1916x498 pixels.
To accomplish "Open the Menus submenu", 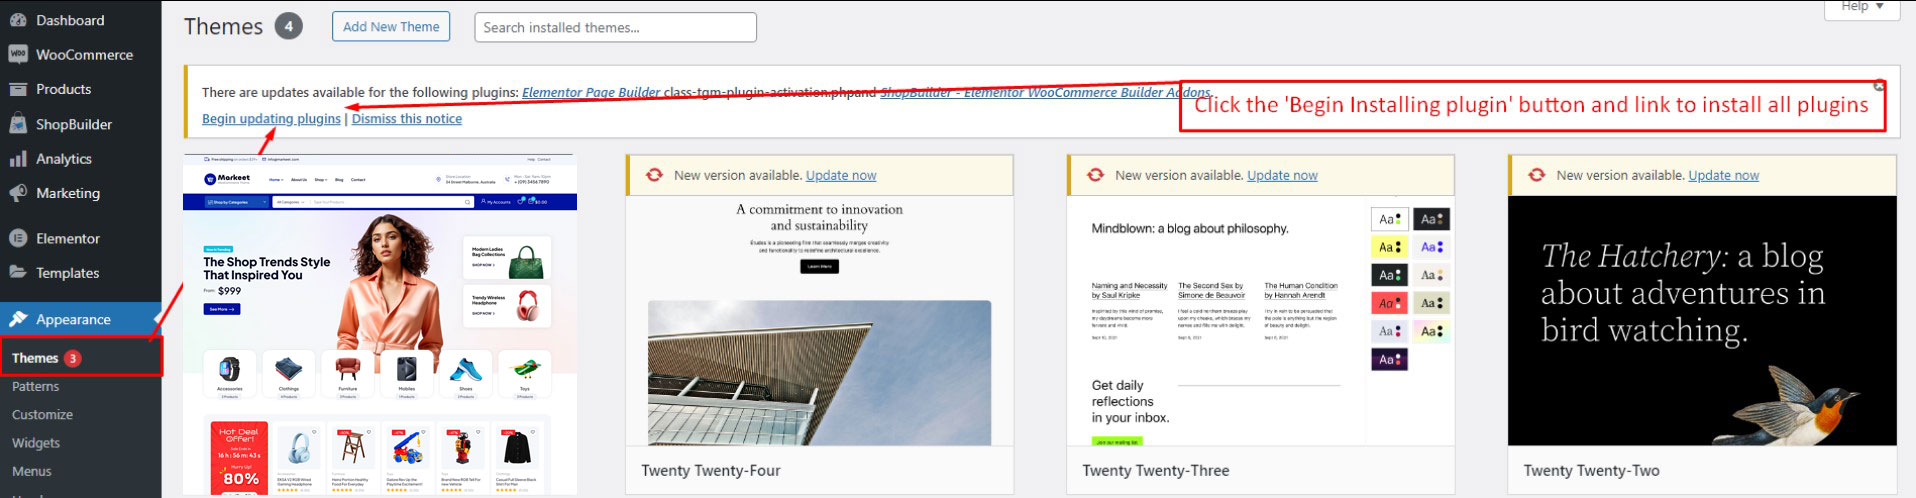I will click(32, 471).
